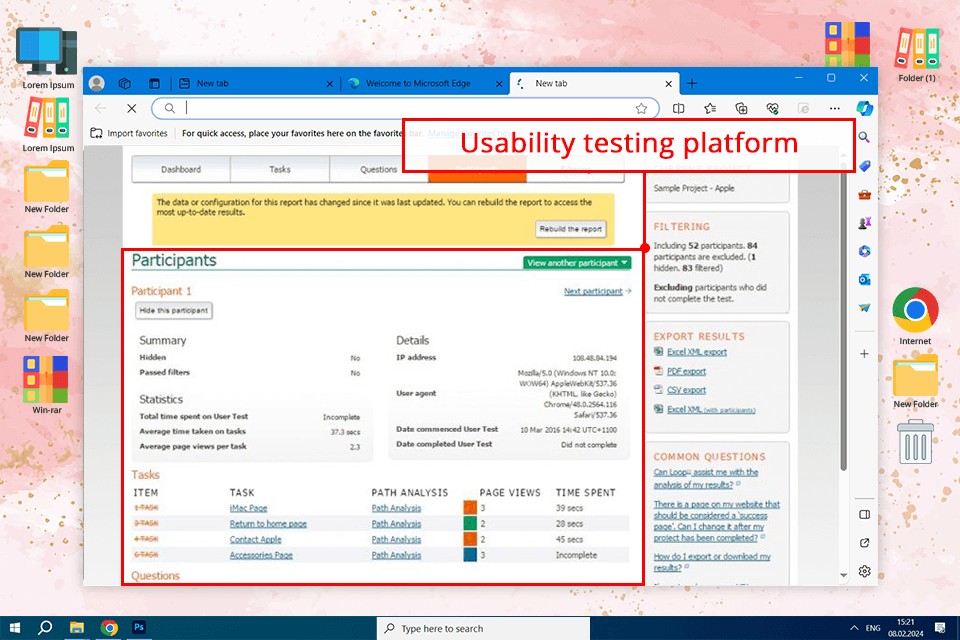This screenshot has height=640, width=960.
Task: Open the Internet Chrome desktop icon
Action: pos(915,317)
